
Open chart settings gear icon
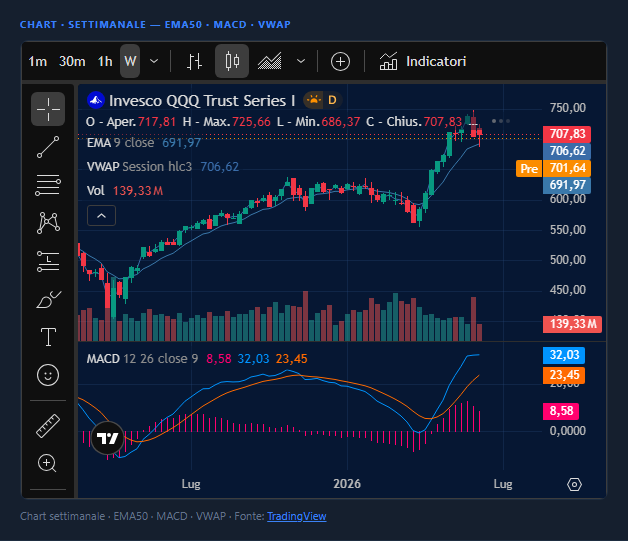(574, 485)
